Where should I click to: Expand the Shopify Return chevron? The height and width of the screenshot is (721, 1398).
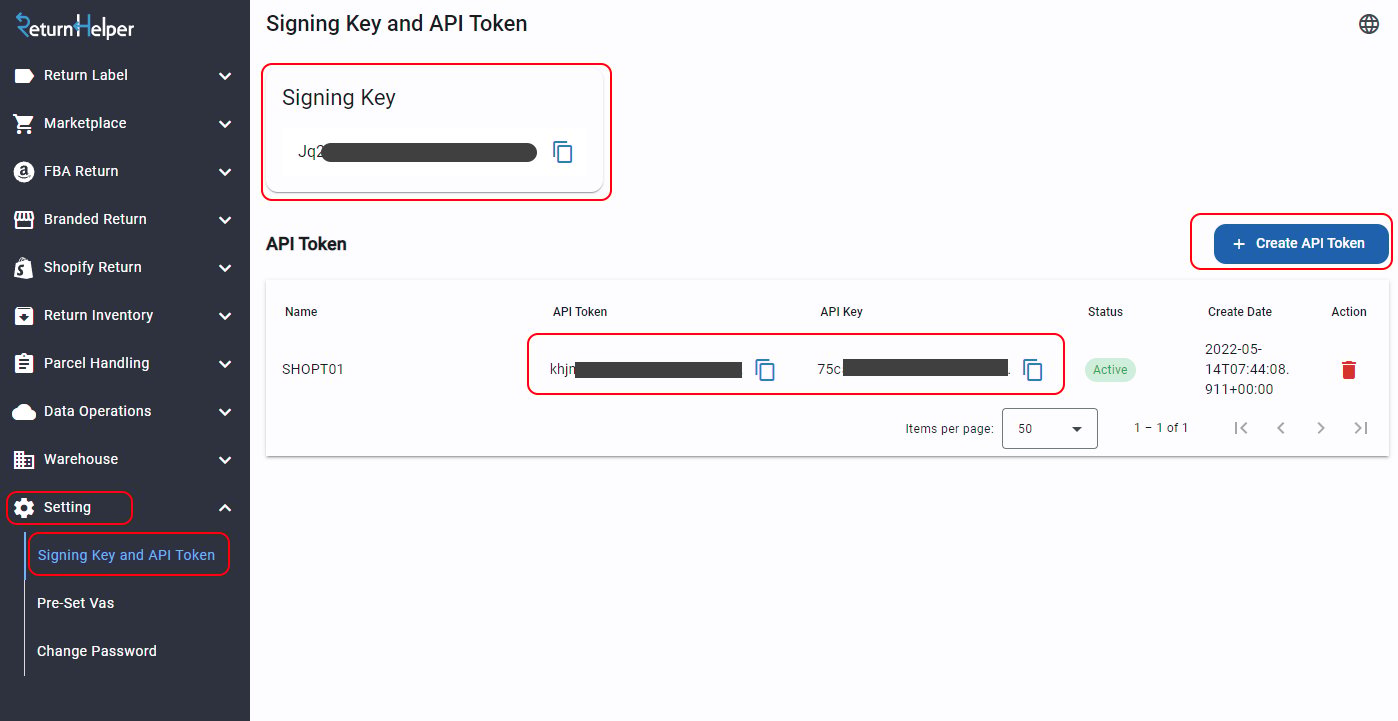point(225,268)
